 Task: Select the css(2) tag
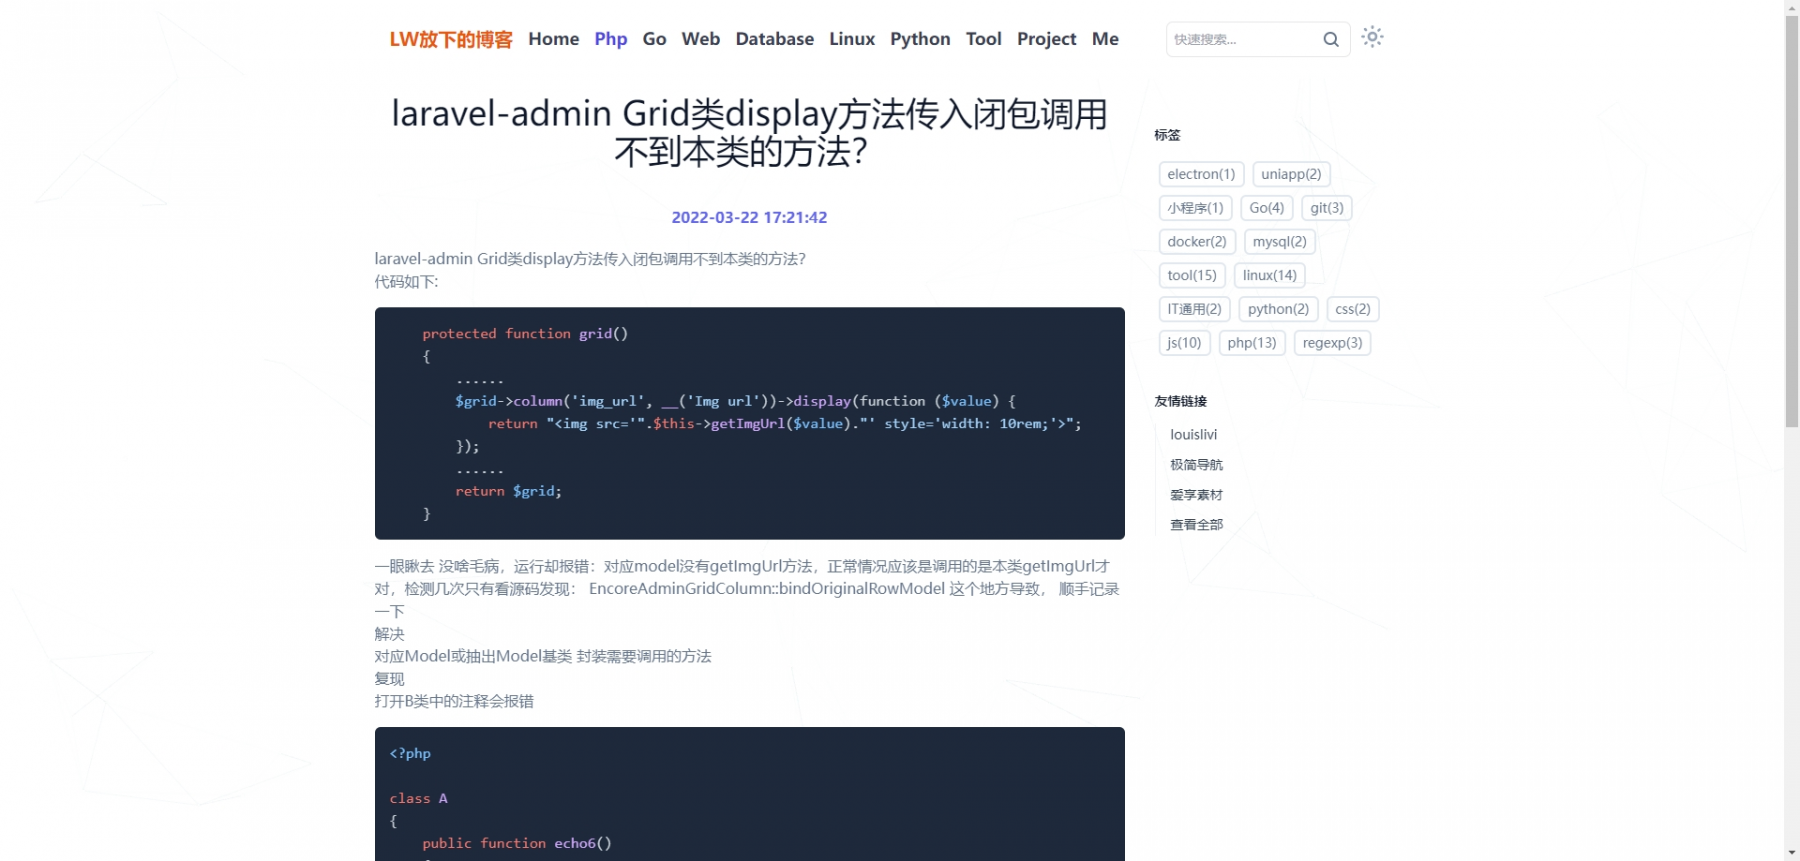coord(1353,309)
